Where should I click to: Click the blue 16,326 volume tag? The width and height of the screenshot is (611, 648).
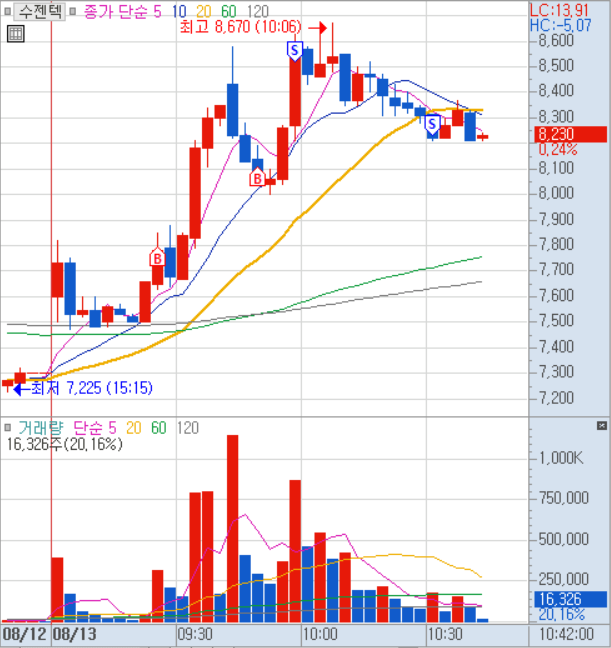(568, 599)
